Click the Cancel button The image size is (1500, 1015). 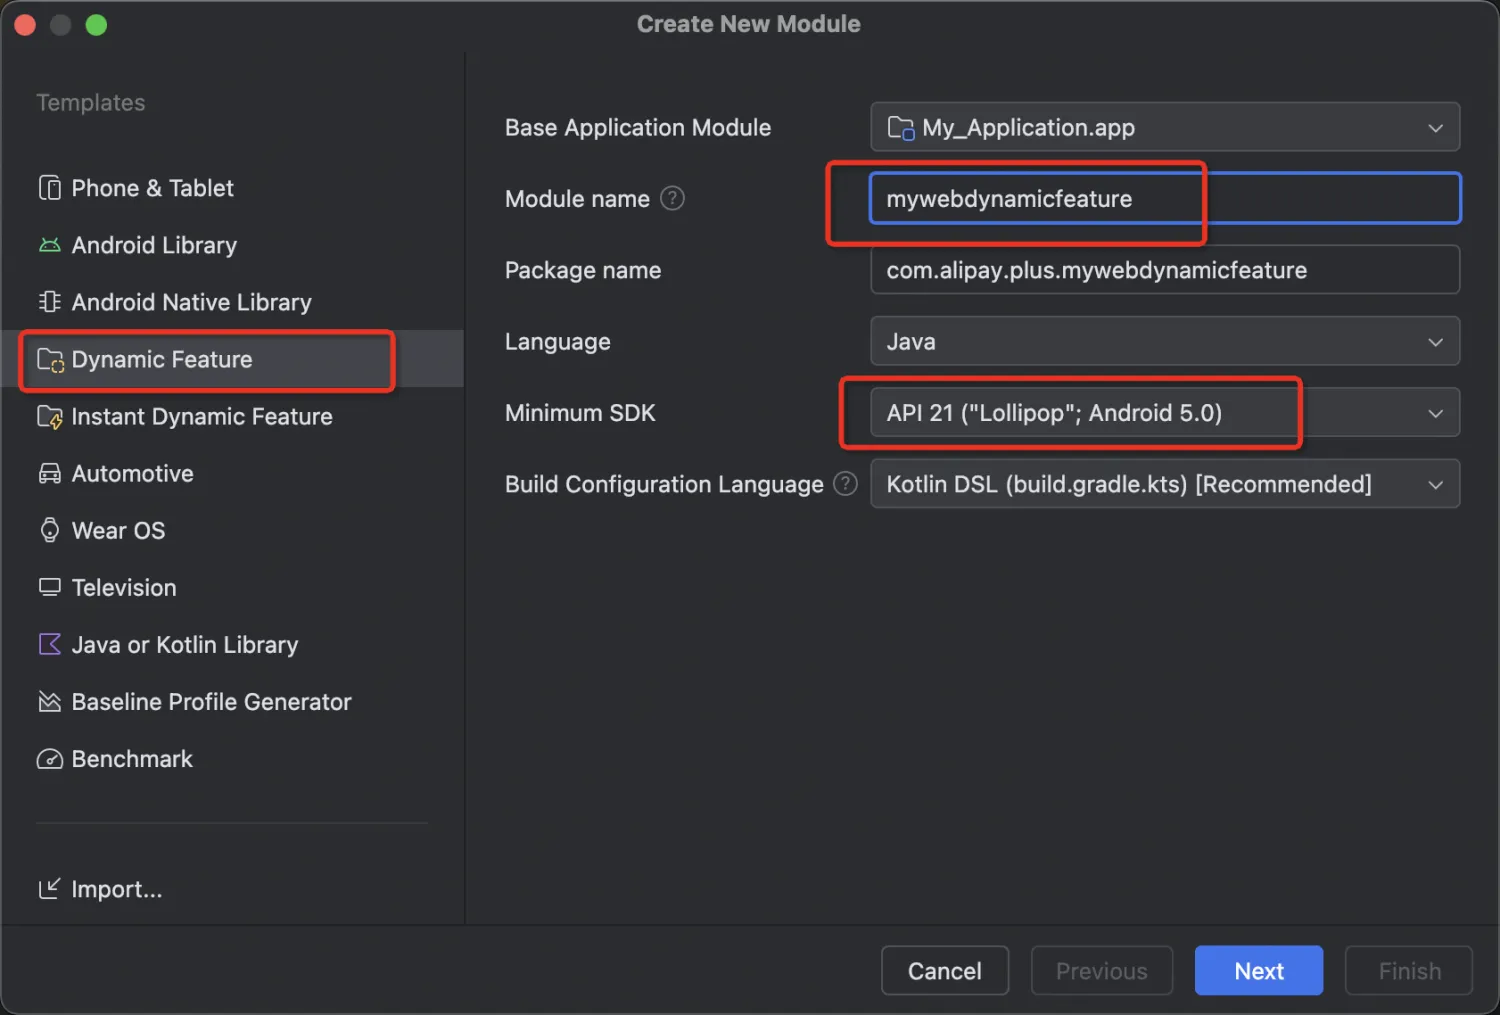944,971
